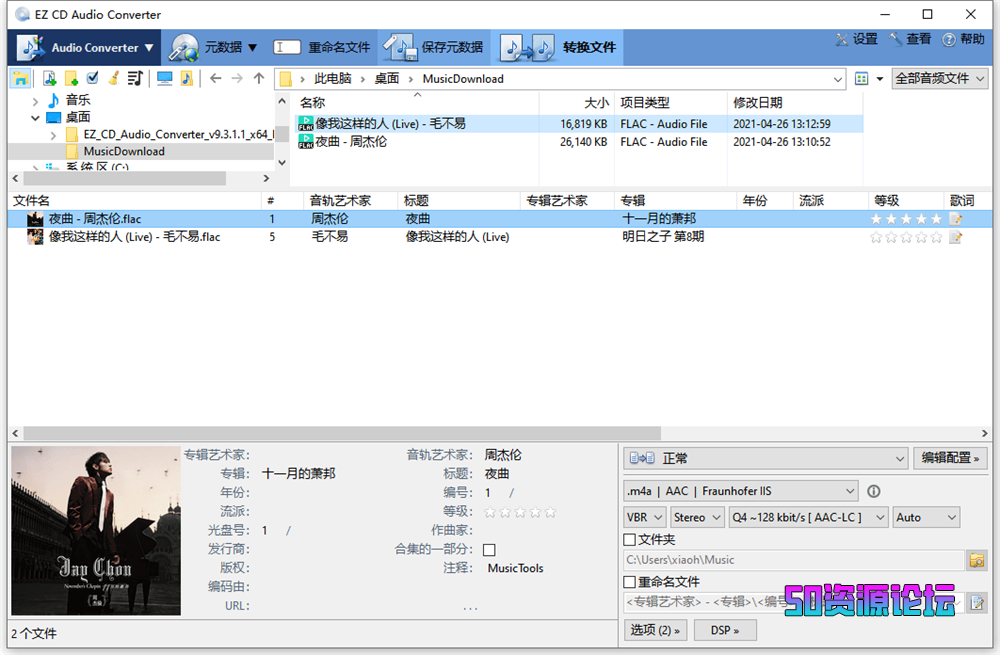
Task: Click the 编辑配置 button
Action: pos(950,458)
